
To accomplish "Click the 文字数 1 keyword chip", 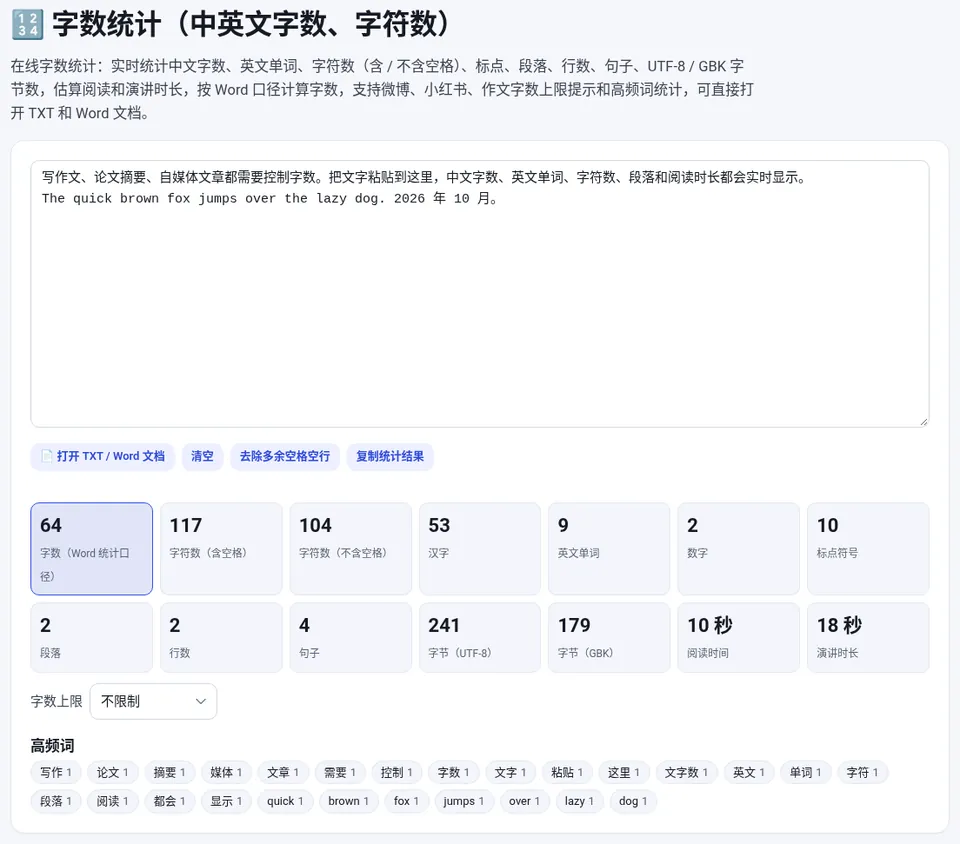I will pos(686,772).
